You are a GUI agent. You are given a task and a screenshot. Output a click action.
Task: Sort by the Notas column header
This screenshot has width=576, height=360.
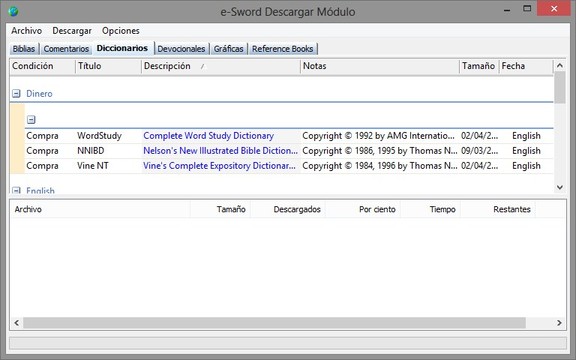pos(380,66)
